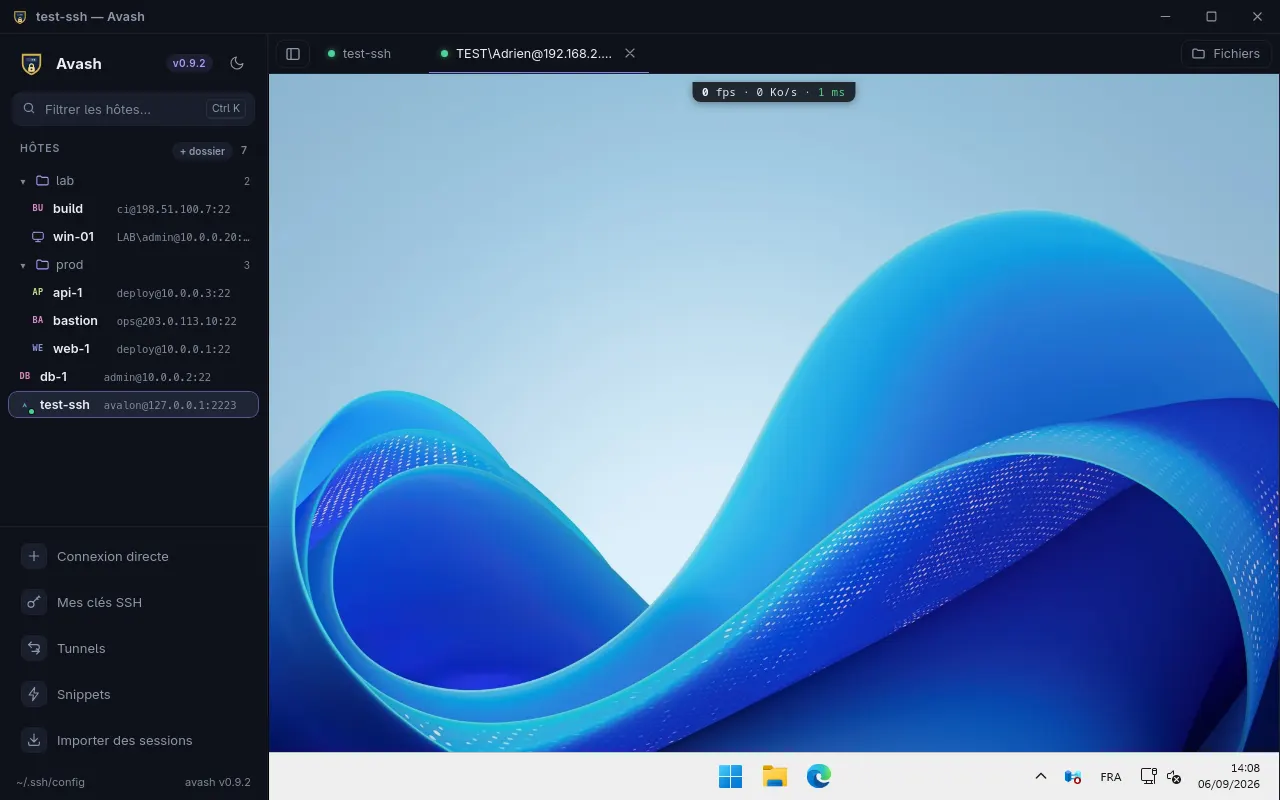Click the v0.9.2 version badge
Screen dimensions: 1280x800
pyautogui.click(x=189, y=63)
